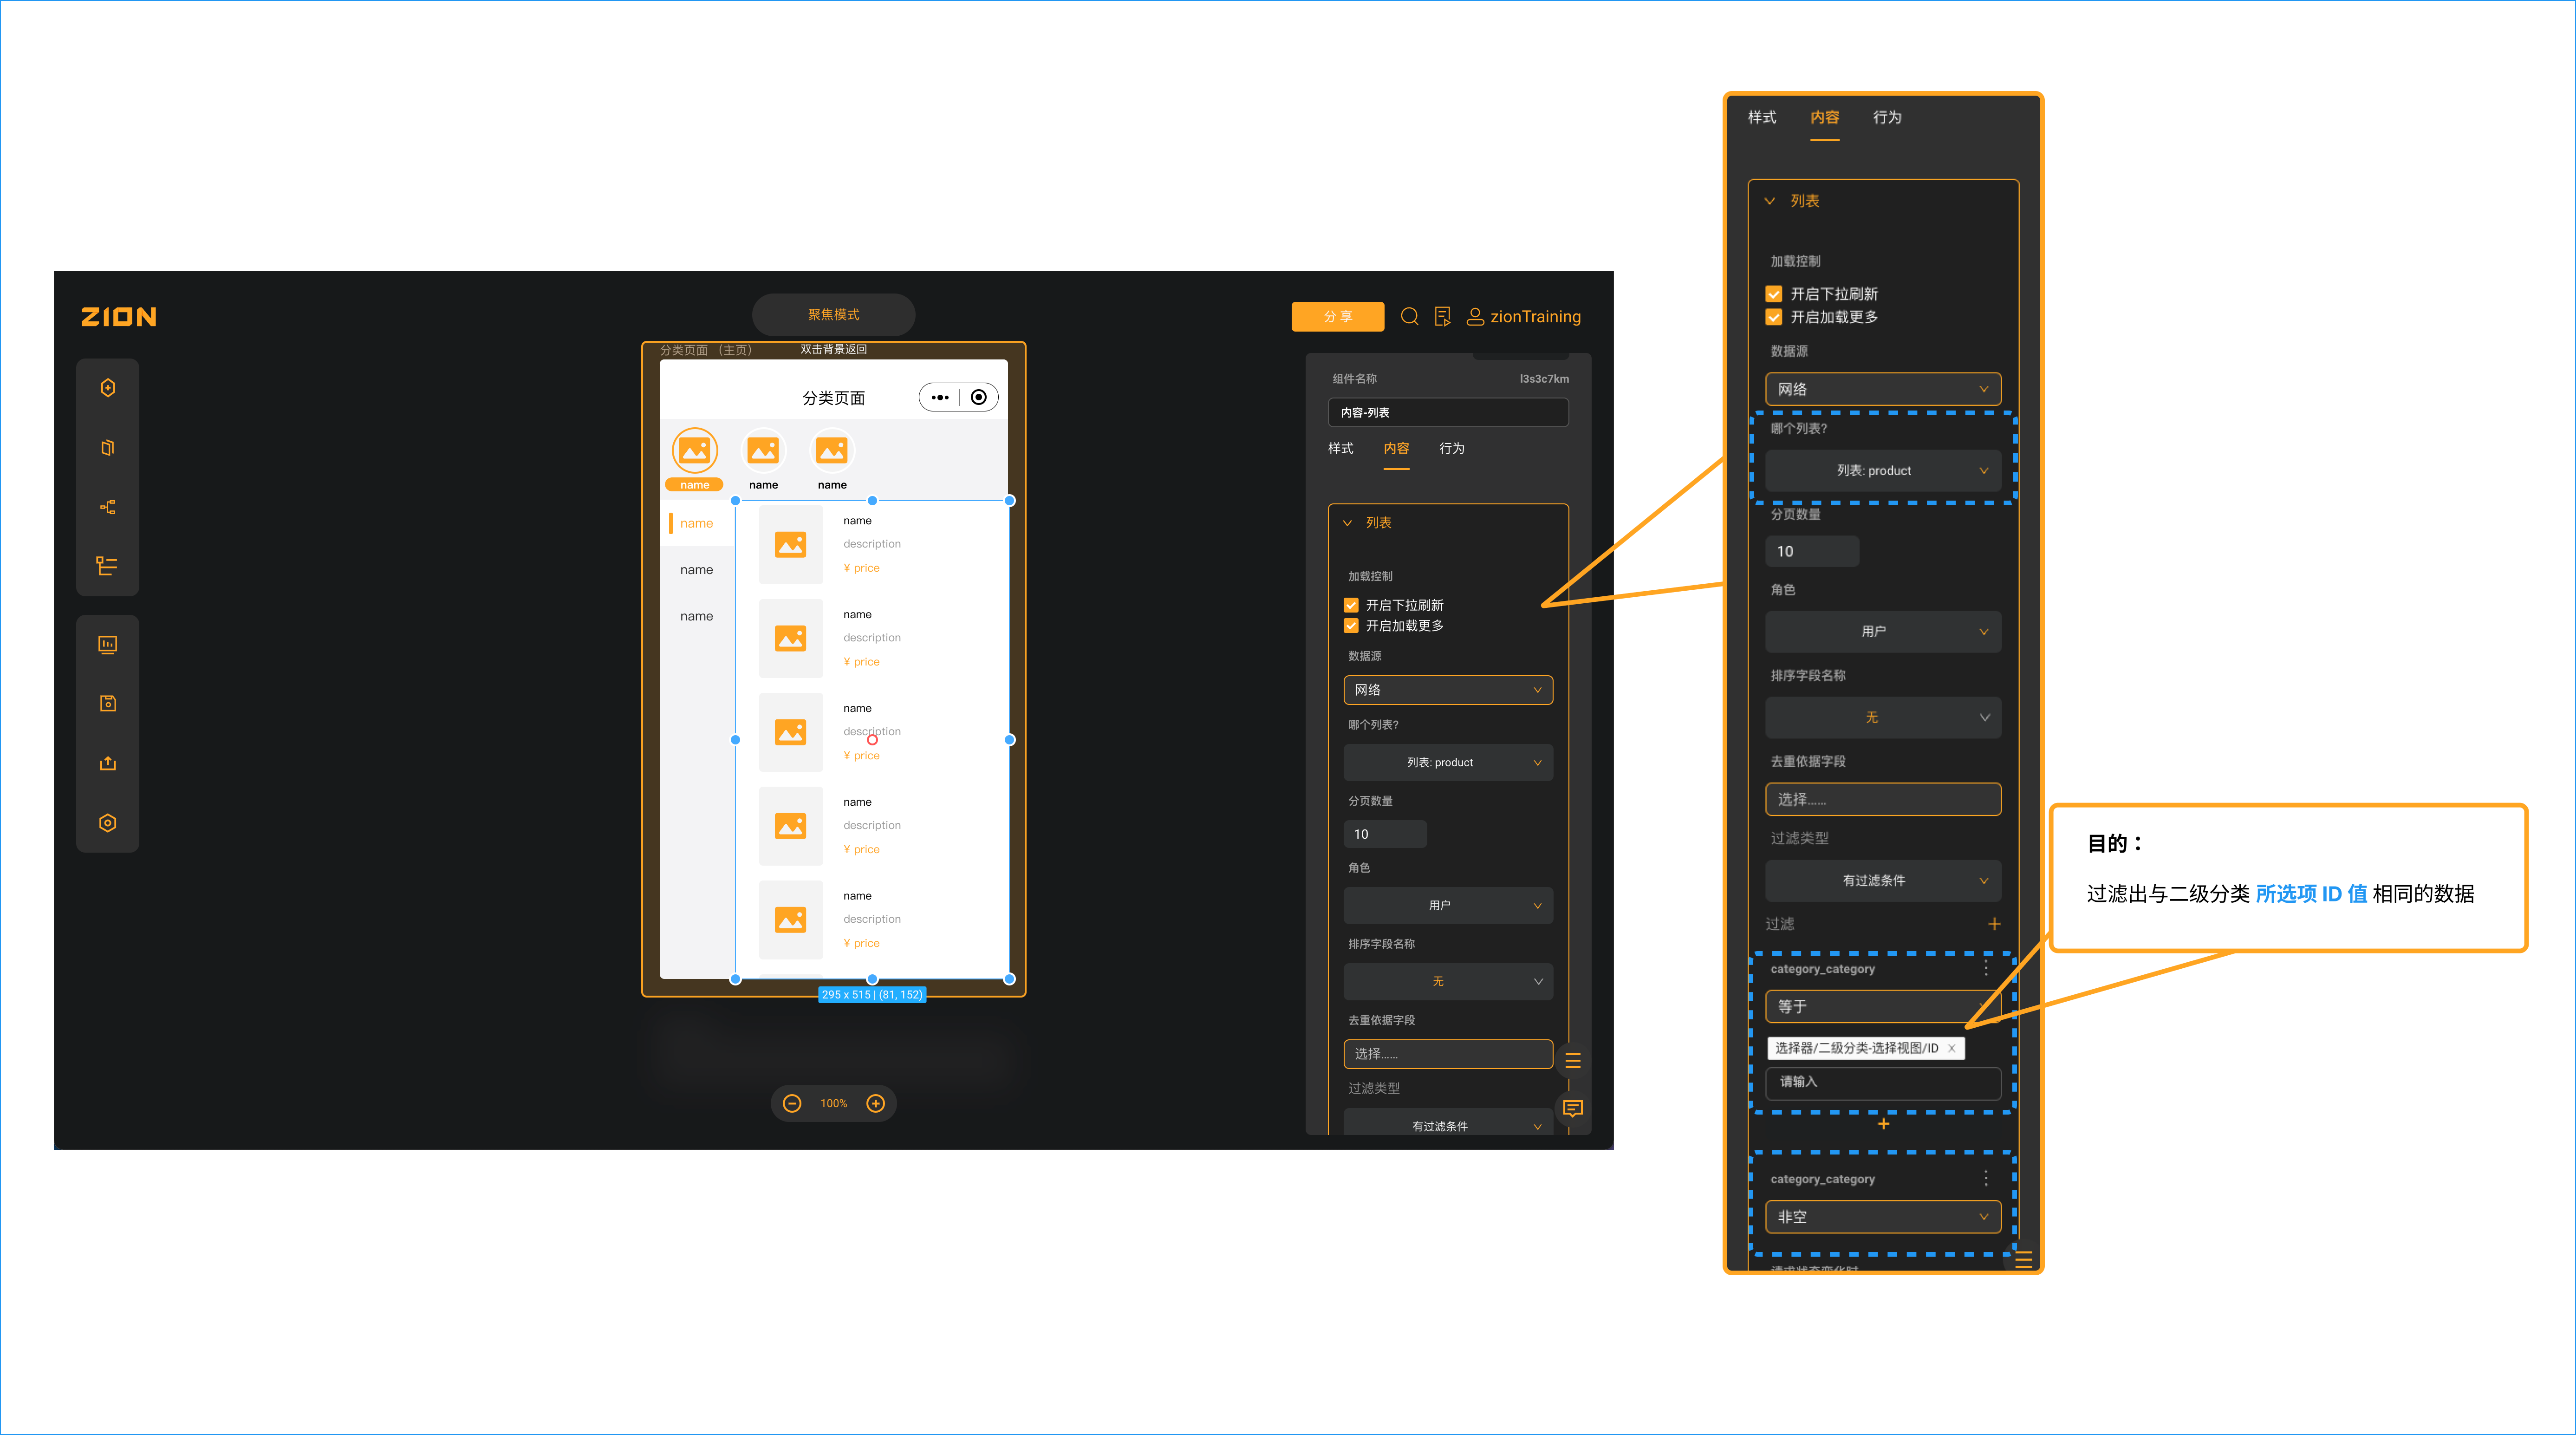
Task: Switch to 样式 tab in enlarged panel
Action: click(1762, 117)
